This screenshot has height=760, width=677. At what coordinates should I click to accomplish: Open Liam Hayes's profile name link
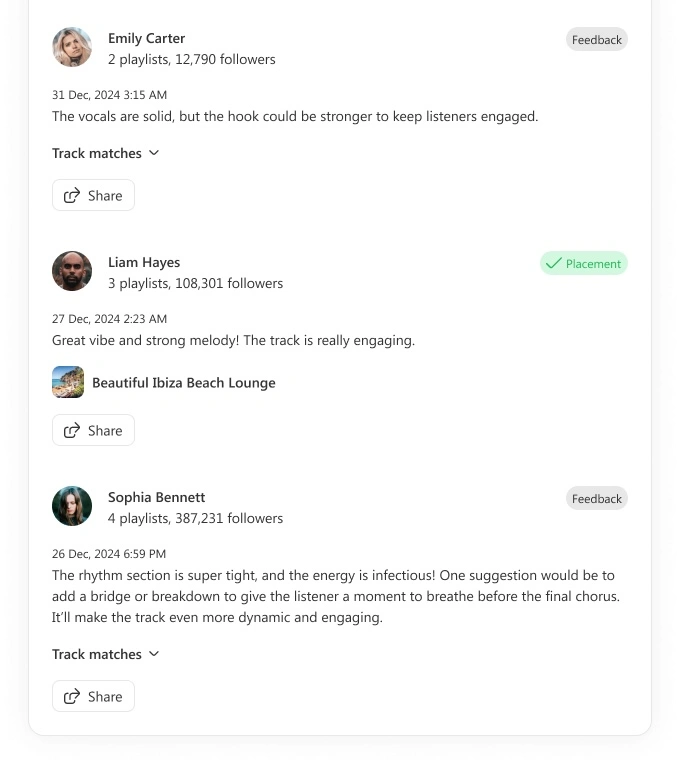[144, 262]
